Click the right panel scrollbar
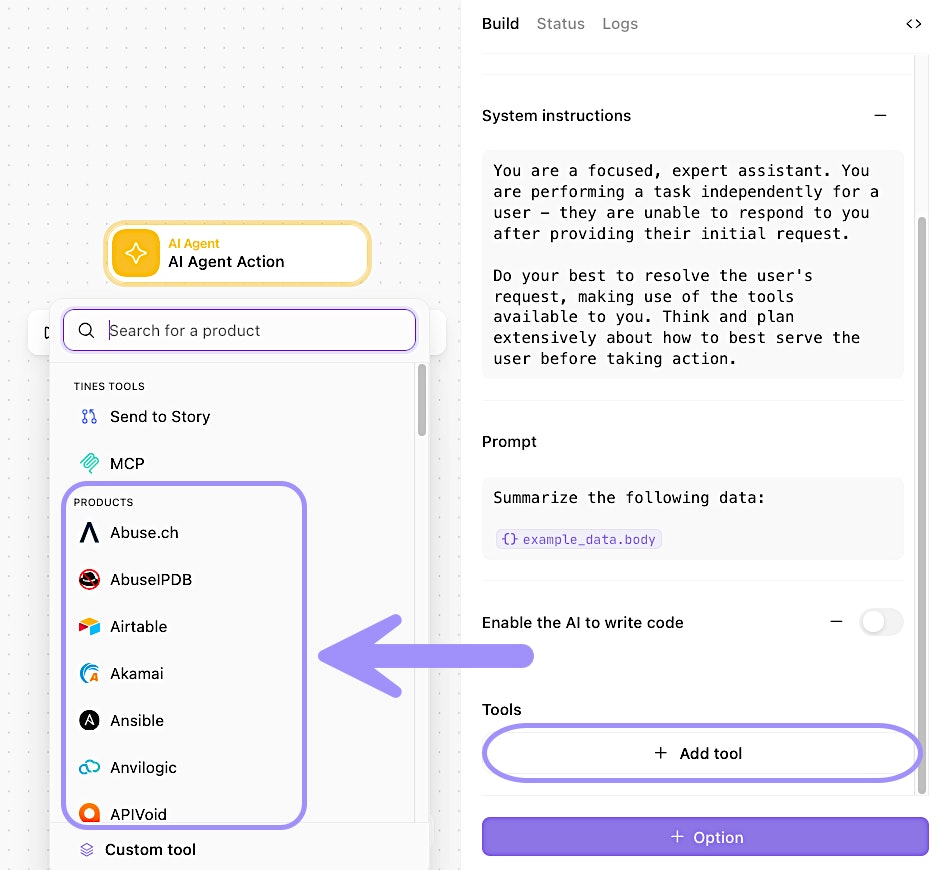Viewport: 938px width, 870px height. click(922, 506)
